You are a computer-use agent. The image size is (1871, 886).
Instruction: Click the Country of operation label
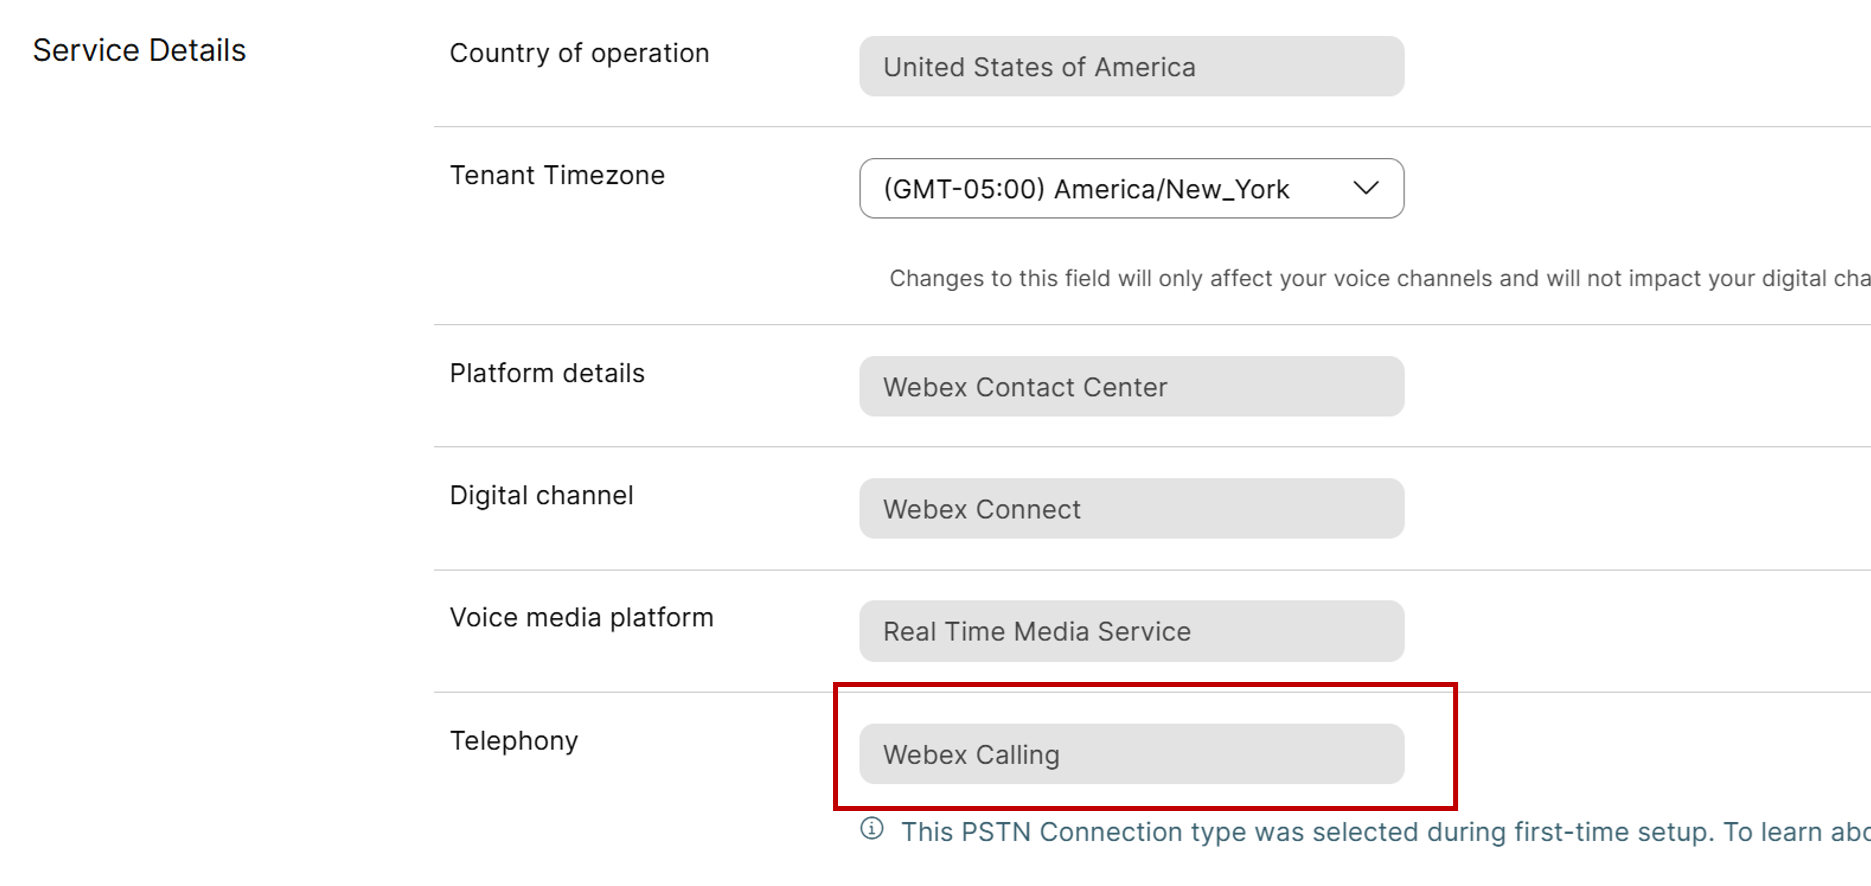point(579,53)
